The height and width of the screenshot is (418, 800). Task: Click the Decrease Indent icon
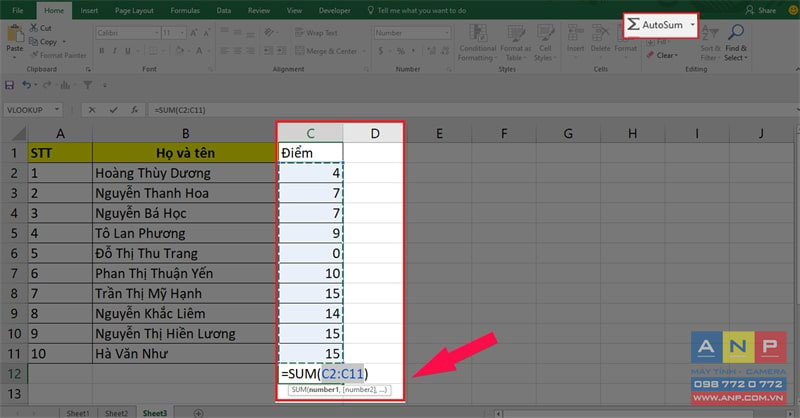coord(268,51)
